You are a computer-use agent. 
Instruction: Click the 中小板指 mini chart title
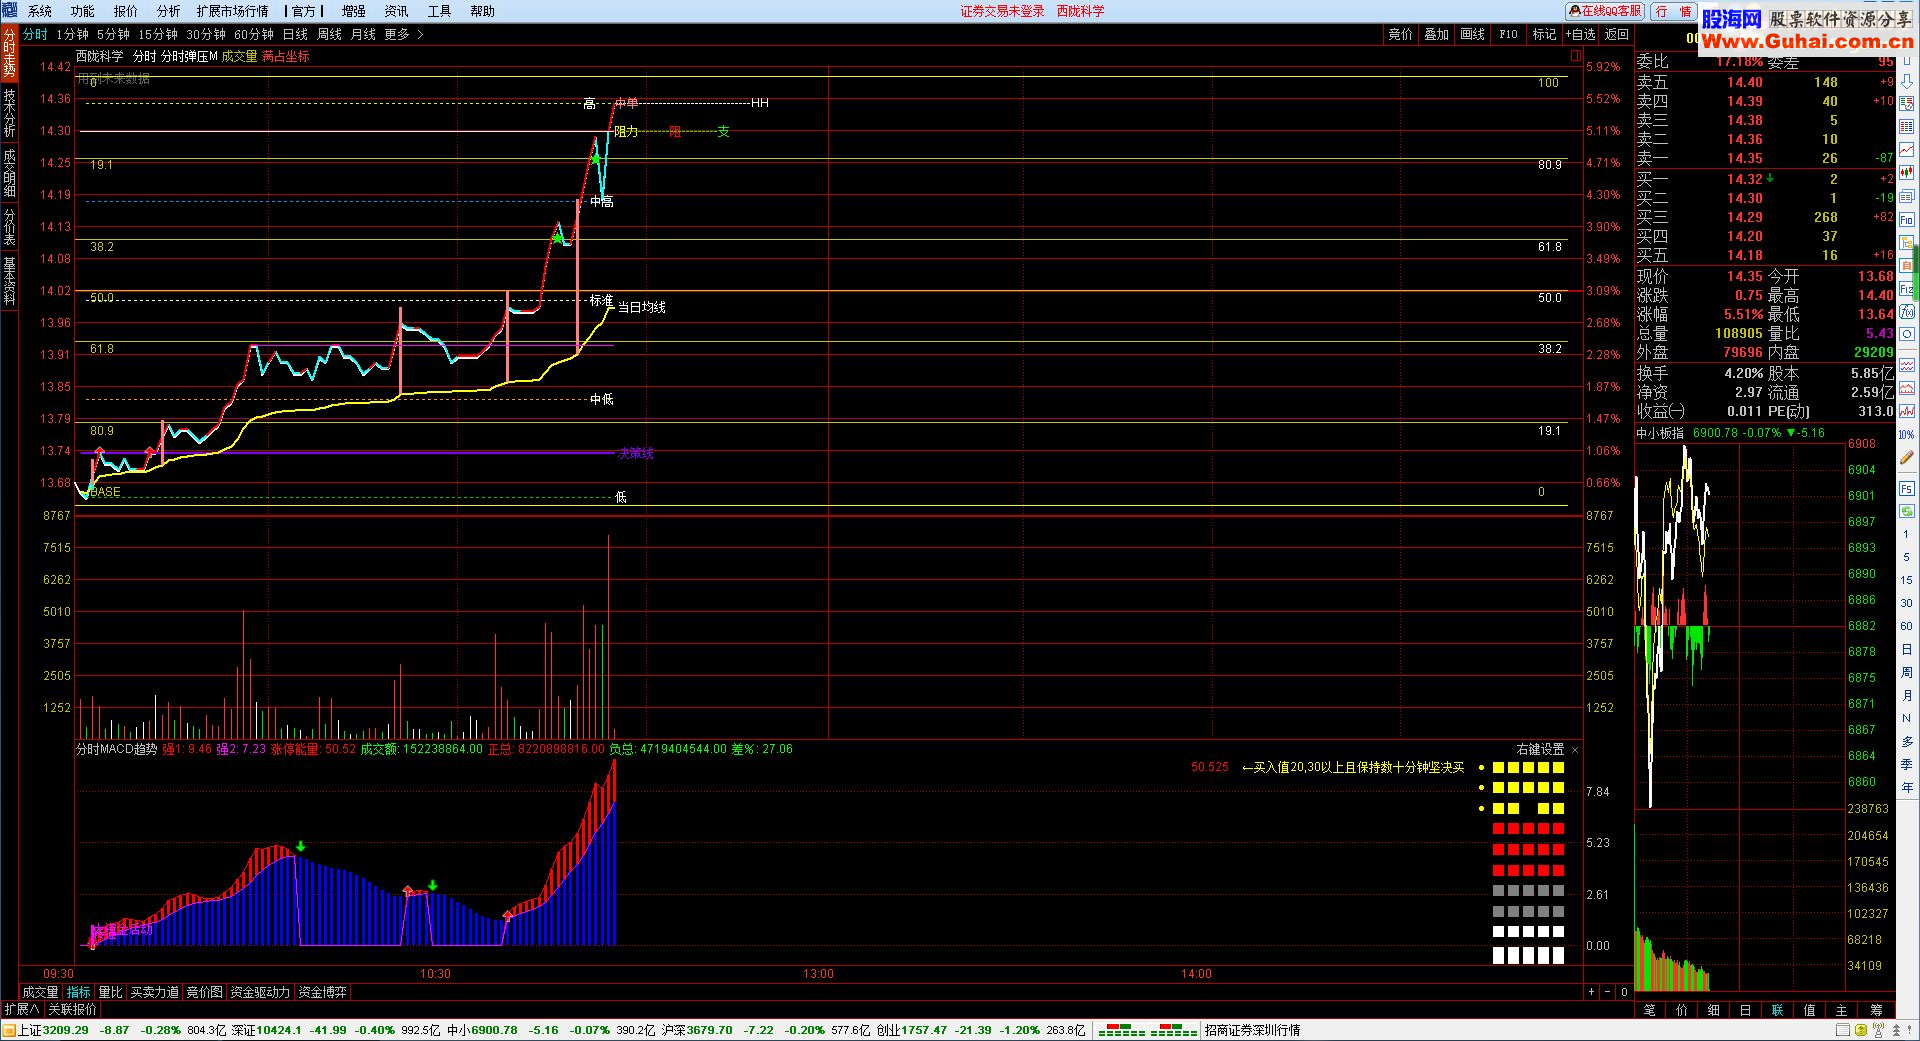[1660, 433]
